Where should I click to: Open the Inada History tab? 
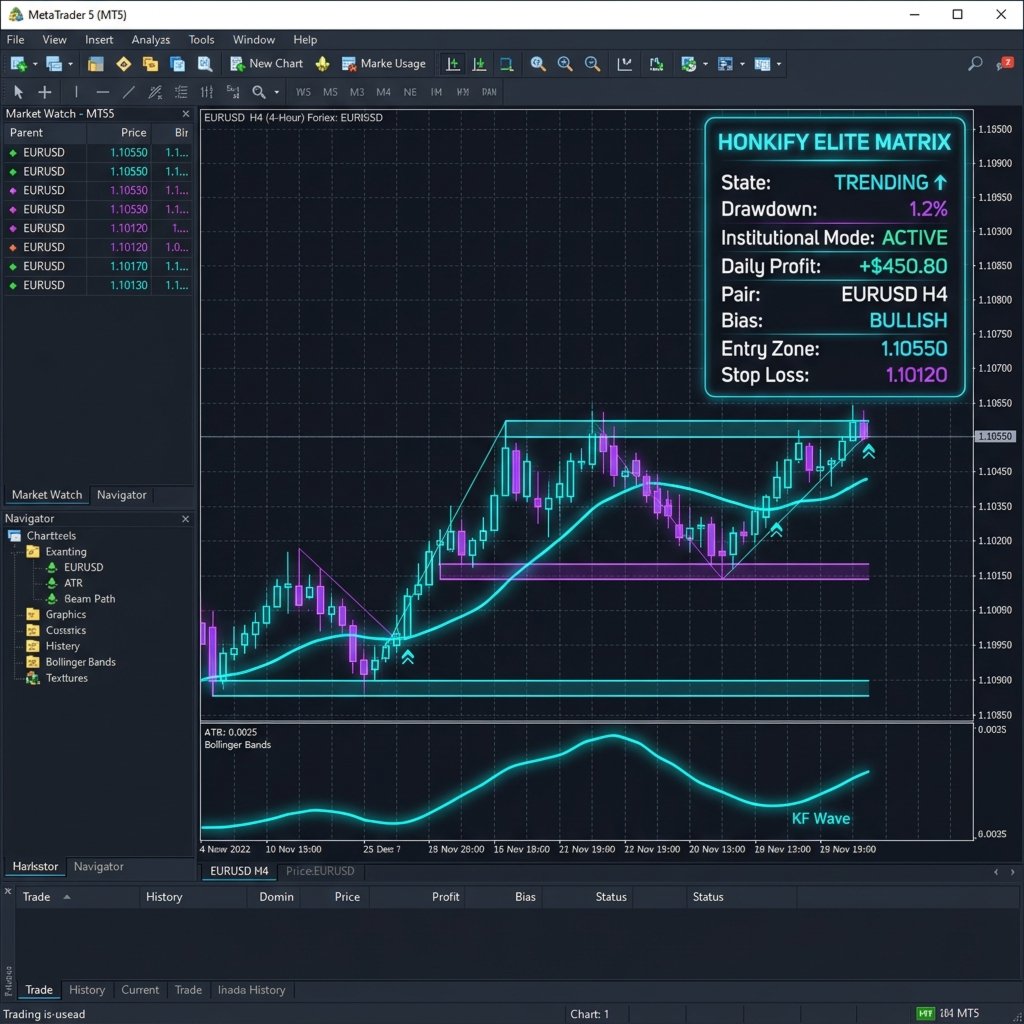251,990
